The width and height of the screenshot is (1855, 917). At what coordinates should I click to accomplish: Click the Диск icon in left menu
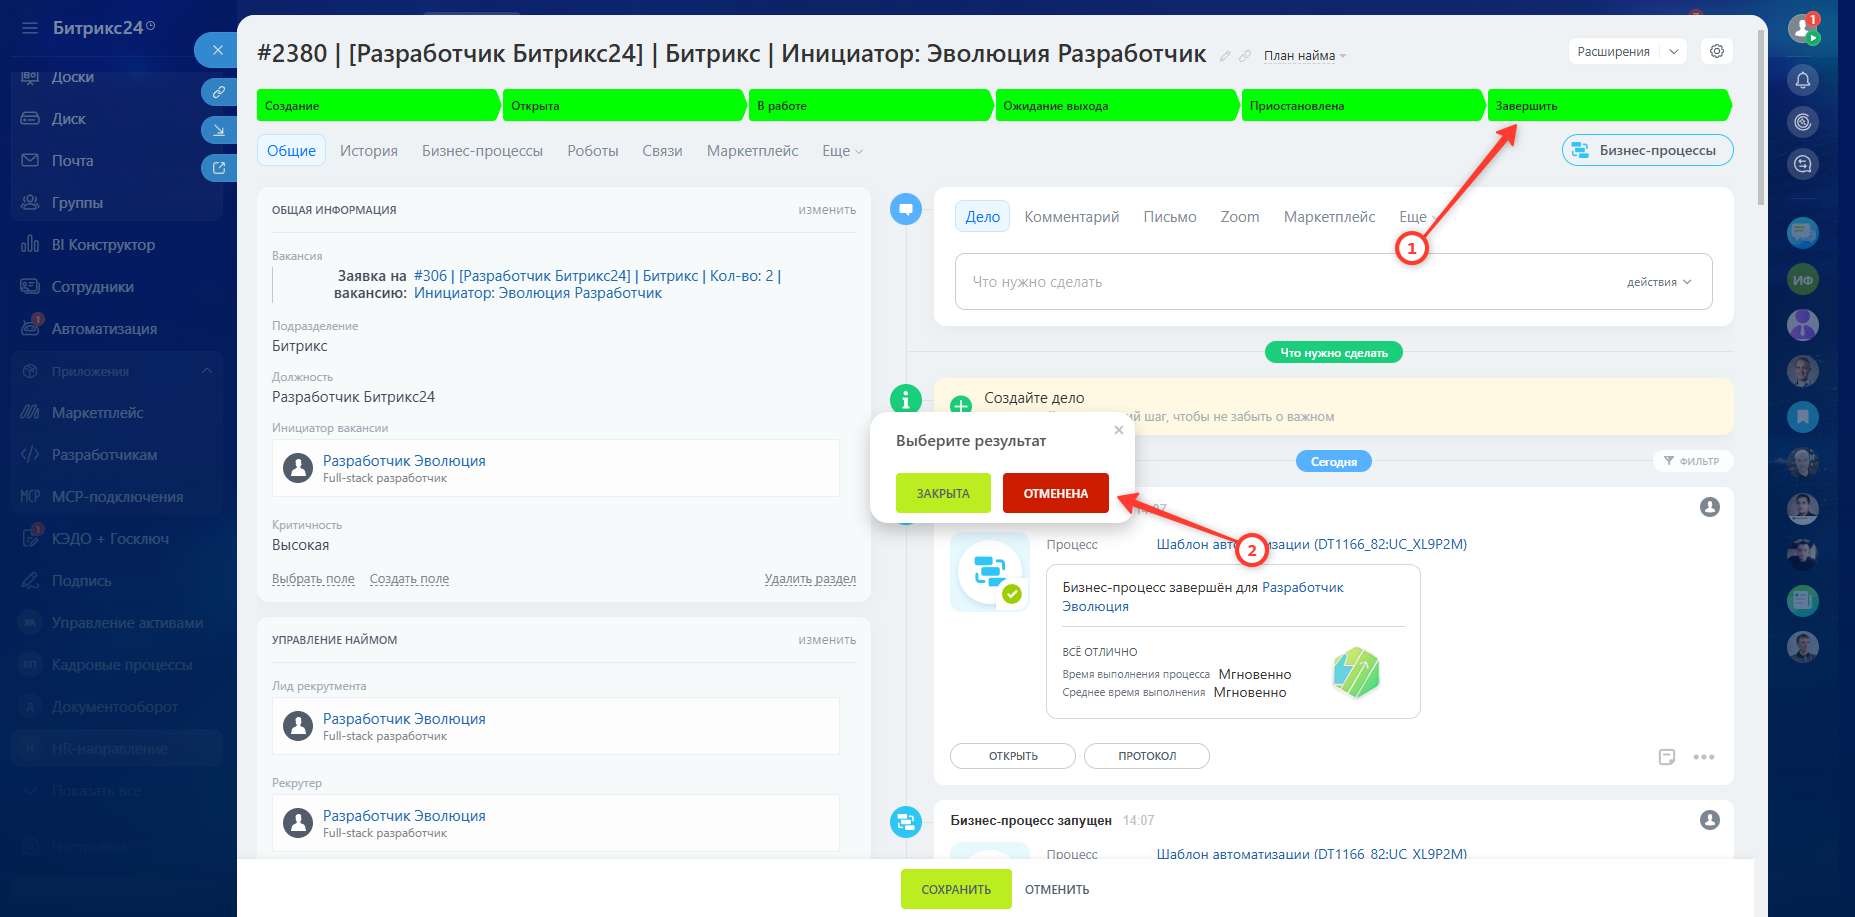click(30, 118)
